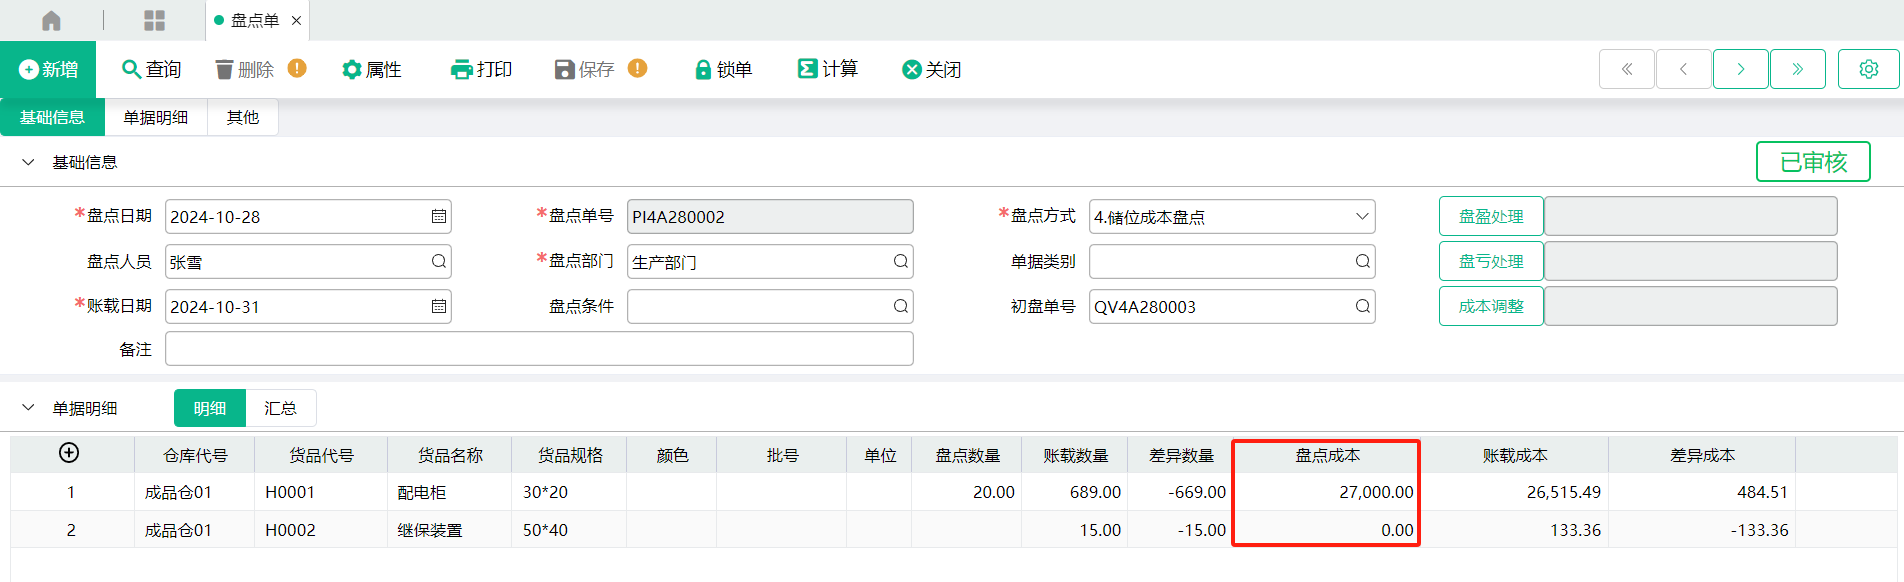
Task: Click 配电柜 product name cell
Action: (450, 492)
